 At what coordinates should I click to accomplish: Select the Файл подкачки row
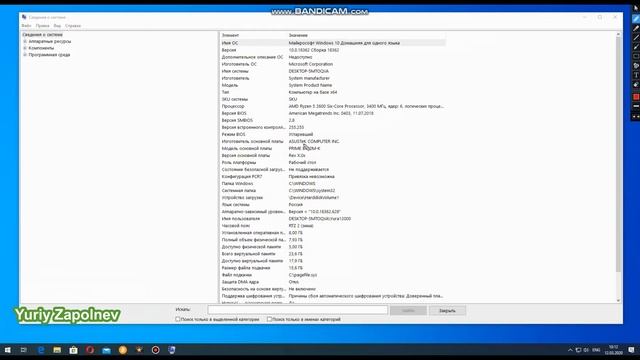pyautogui.click(x=333, y=275)
